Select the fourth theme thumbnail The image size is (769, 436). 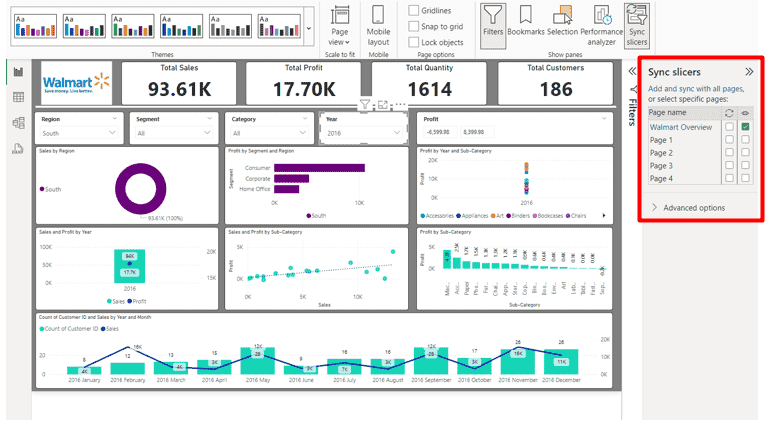[181, 26]
